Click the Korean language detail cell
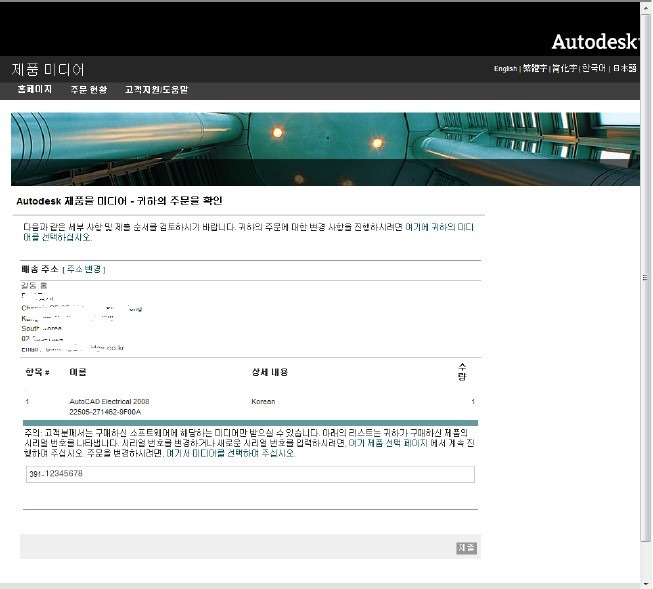 (263, 402)
